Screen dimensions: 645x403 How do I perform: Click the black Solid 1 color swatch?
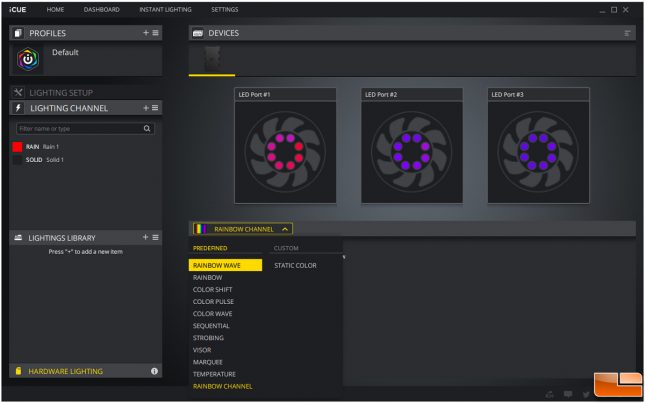(17, 160)
